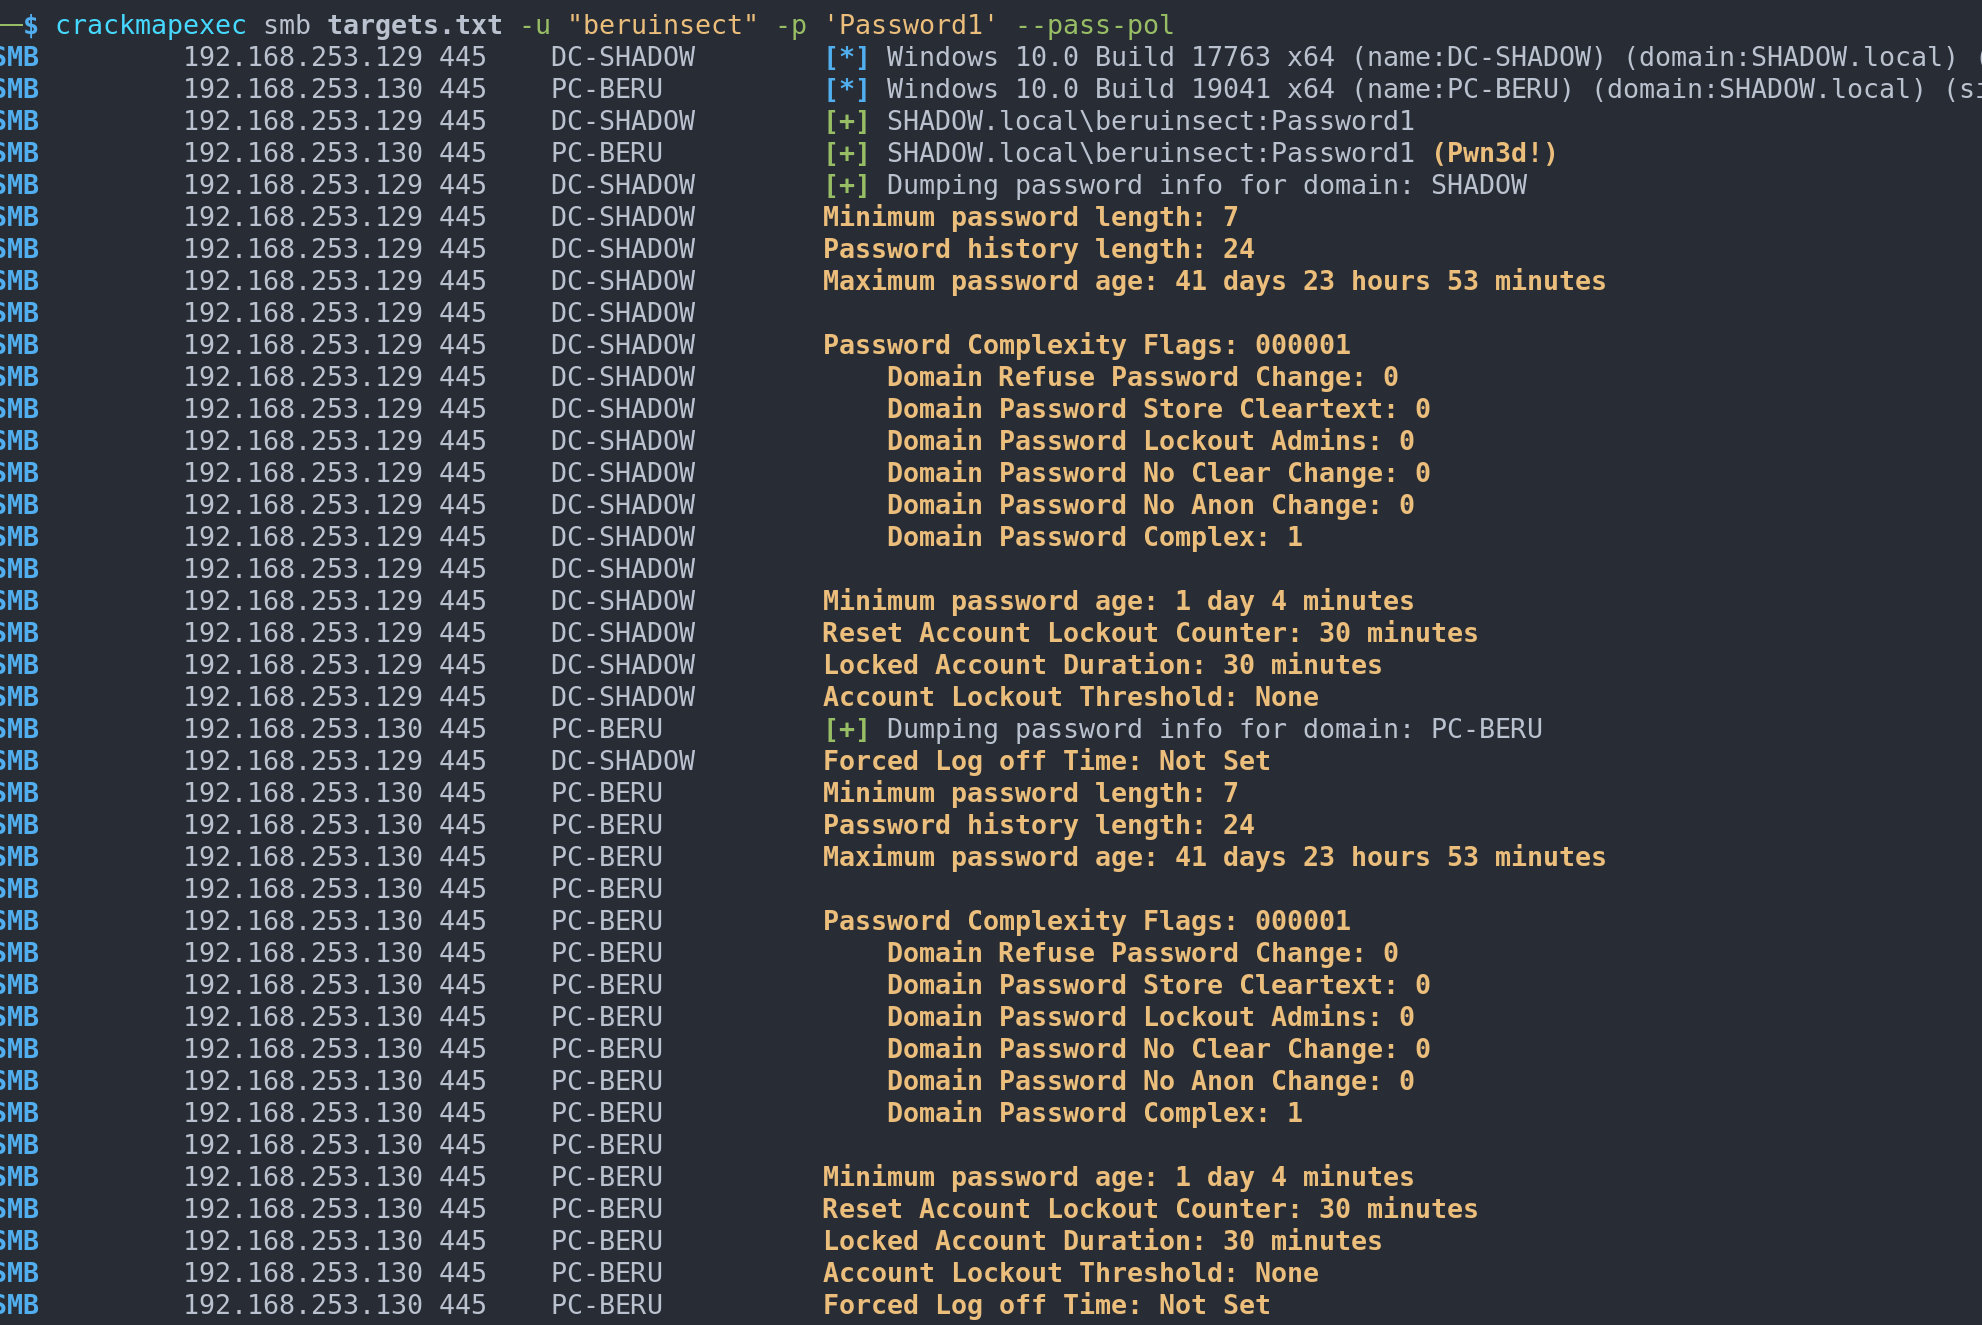This screenshot has height=1325, width=1982.
Task: Click the targets.txt argument in command
Action: tap(414, 25)
